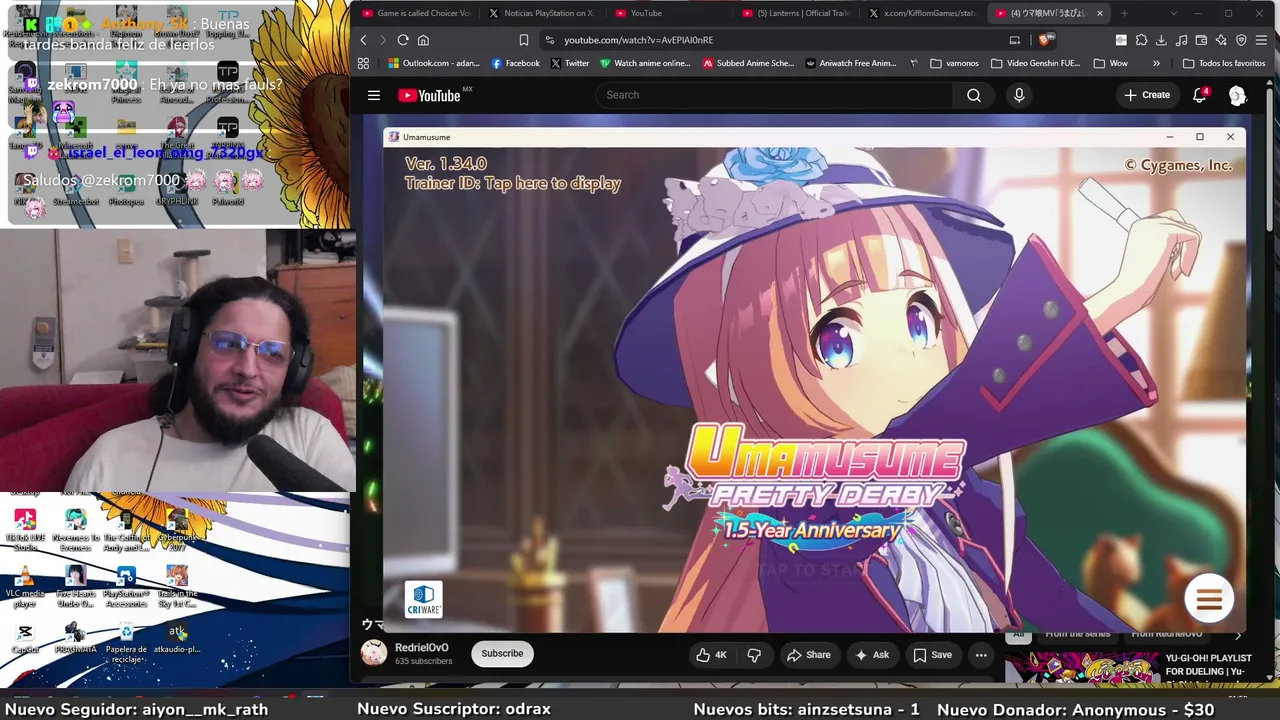The width and height of the screenshot is (1280, 720).
Task: Subscribe to RedrielOvO channel
Action: (502, 654)
